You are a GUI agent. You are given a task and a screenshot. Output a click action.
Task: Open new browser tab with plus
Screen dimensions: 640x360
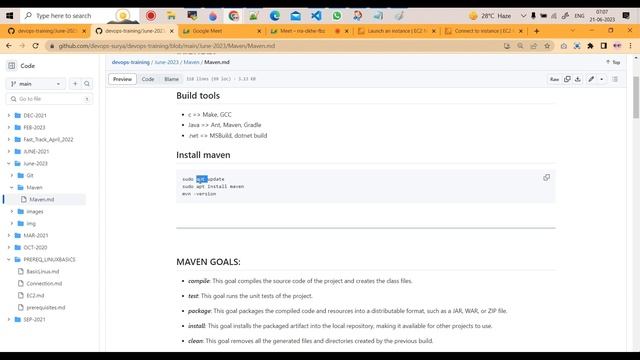536,31
